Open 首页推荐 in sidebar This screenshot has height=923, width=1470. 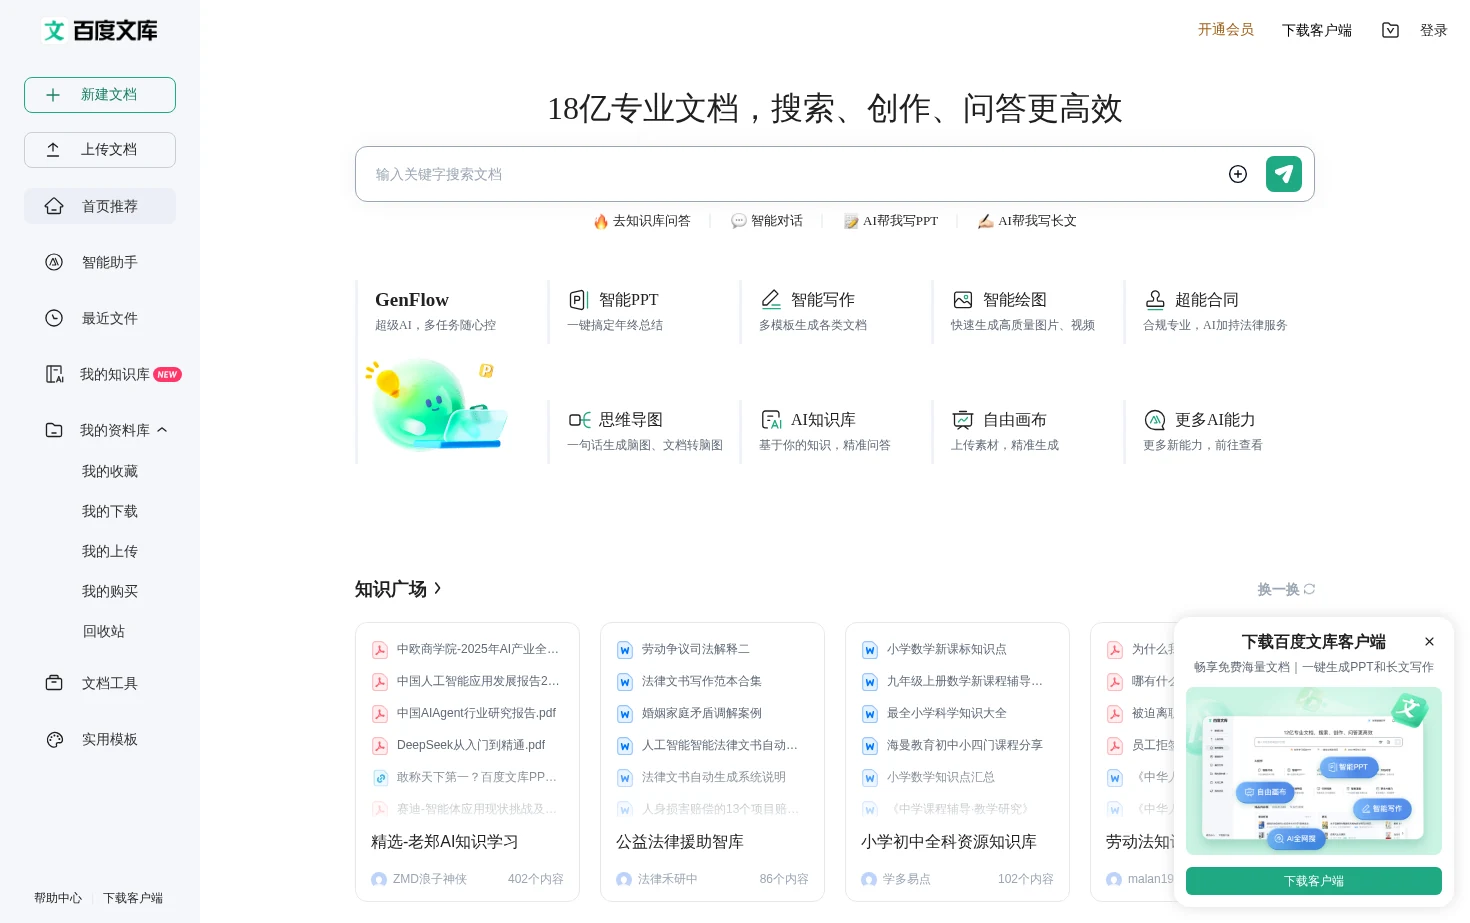(x=100, y=206)
